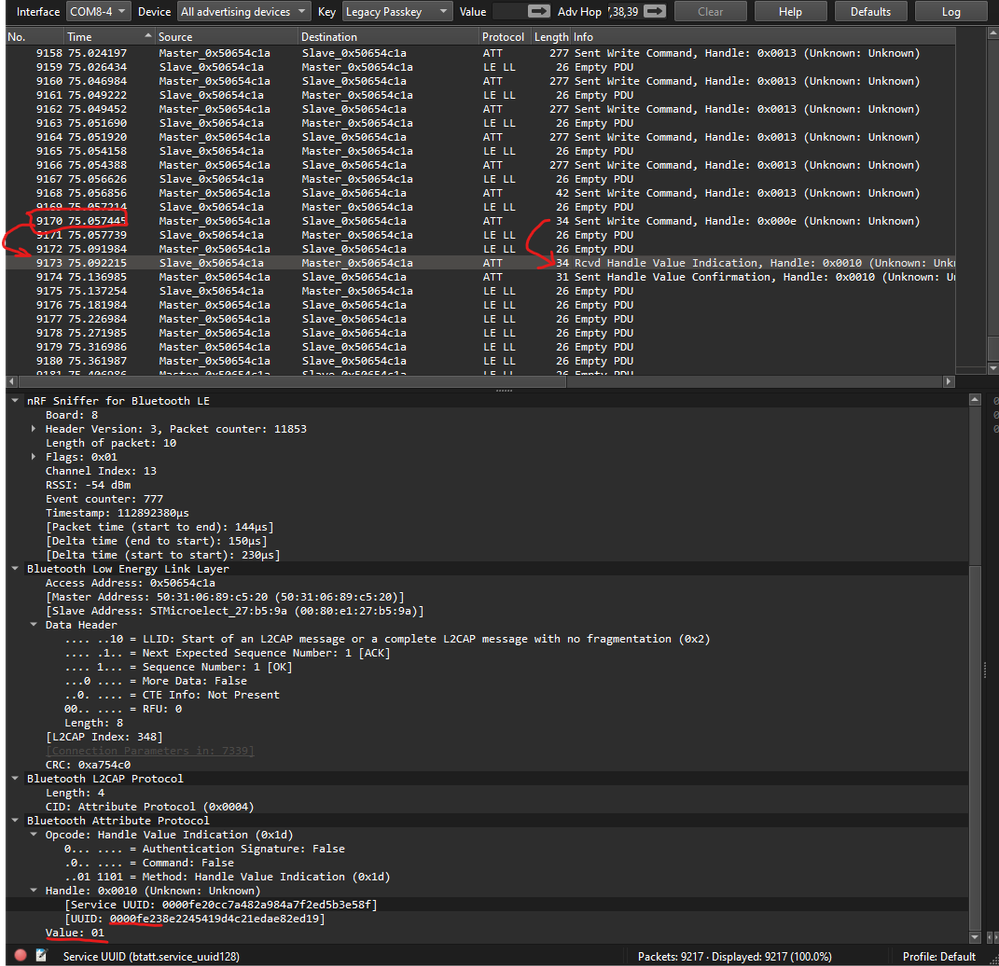Collapse the Bluetooth Low Energy Link Layer tree
The image size is (999, 966).
[15, 568]
